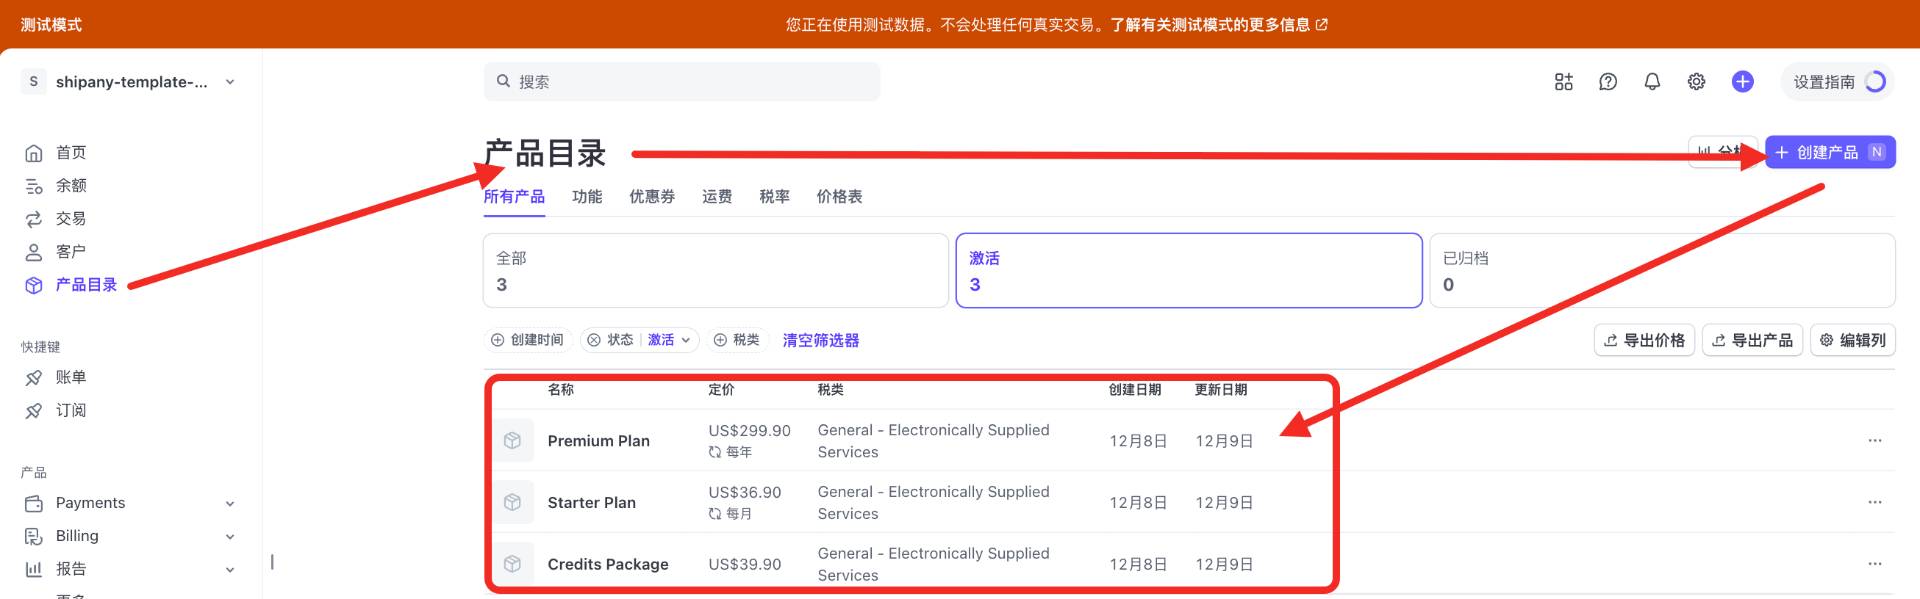Select the 已归档 status card
The image size is (1920, 599).
tap(1661, 270)
